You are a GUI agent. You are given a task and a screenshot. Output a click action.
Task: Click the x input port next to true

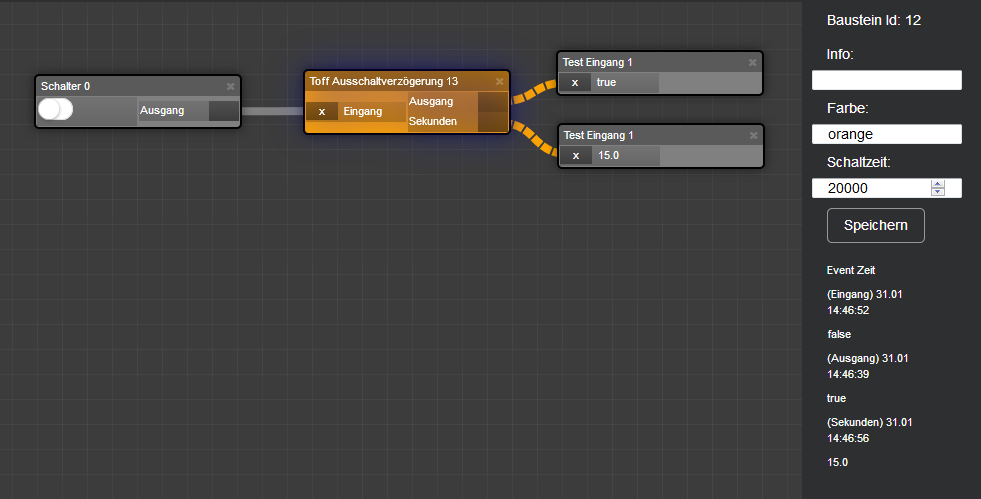point(575,82)
